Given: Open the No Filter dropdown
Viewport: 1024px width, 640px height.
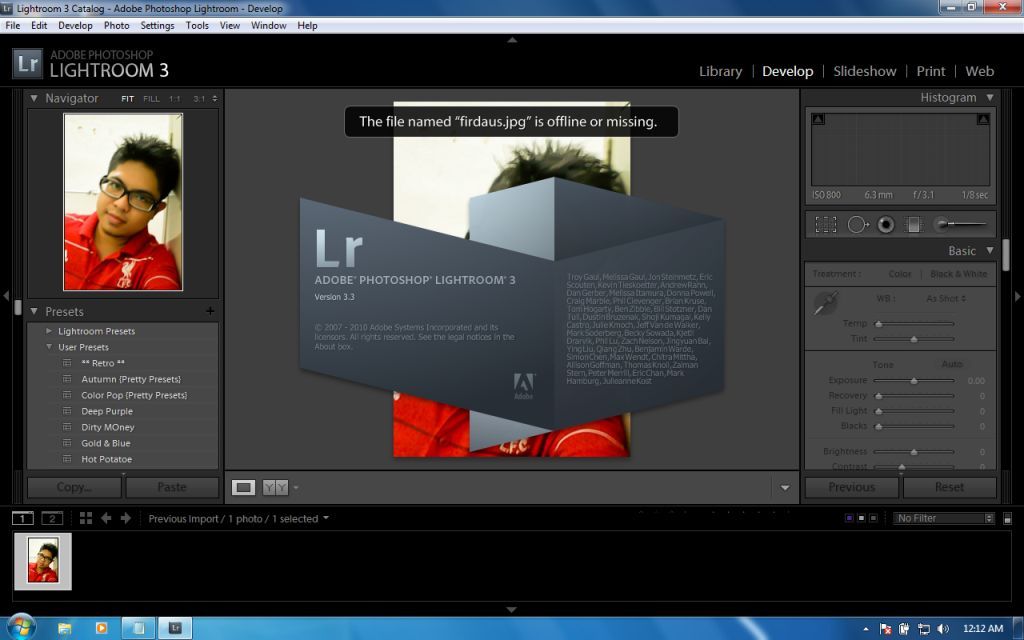Looking at the screenshot, I should pos(938,518).
